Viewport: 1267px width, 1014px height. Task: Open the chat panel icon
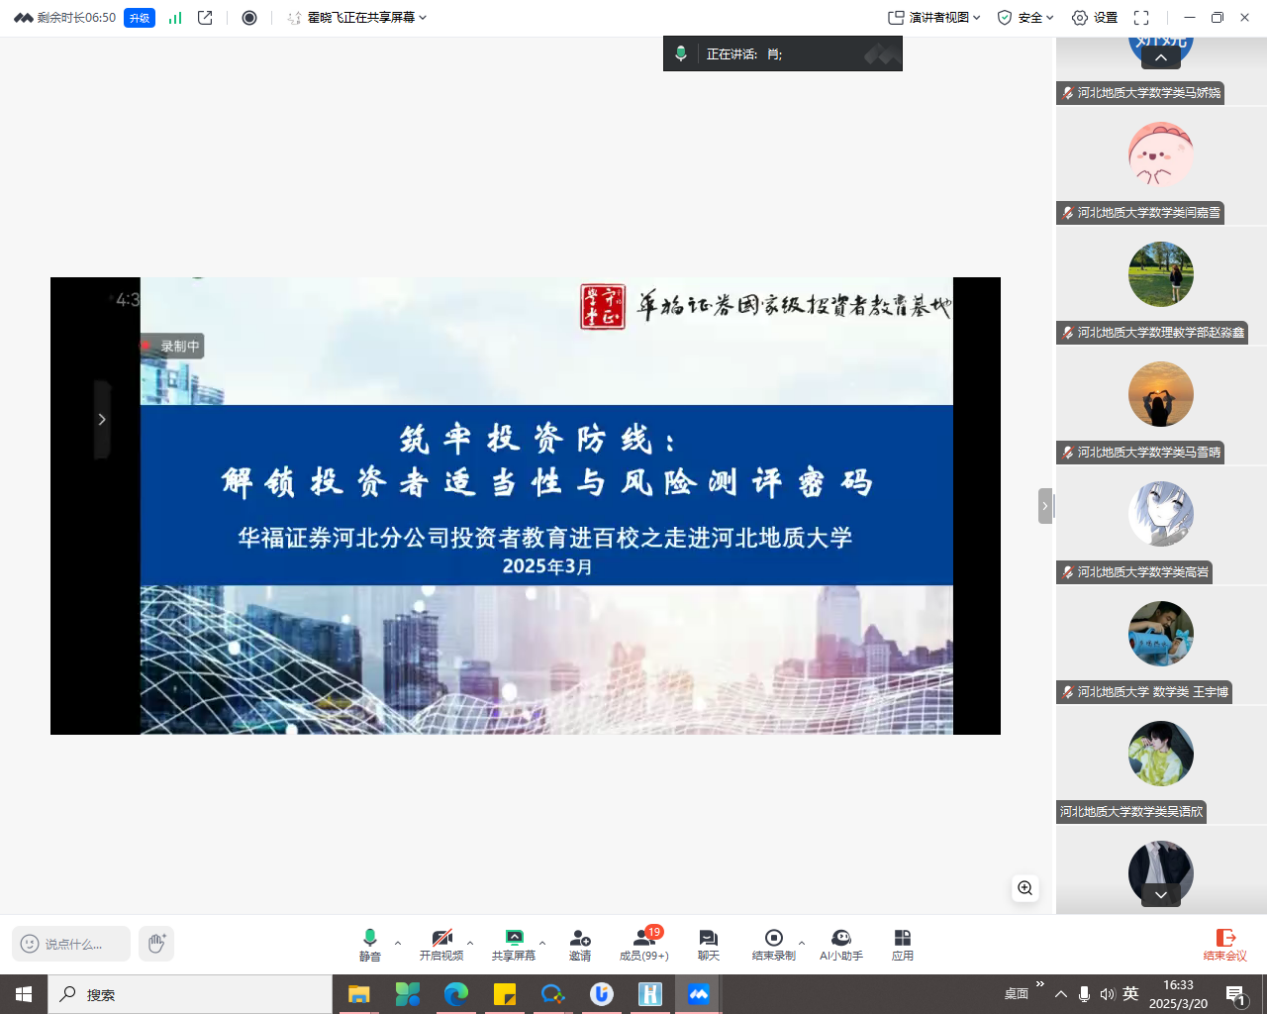tap(708, 943)
